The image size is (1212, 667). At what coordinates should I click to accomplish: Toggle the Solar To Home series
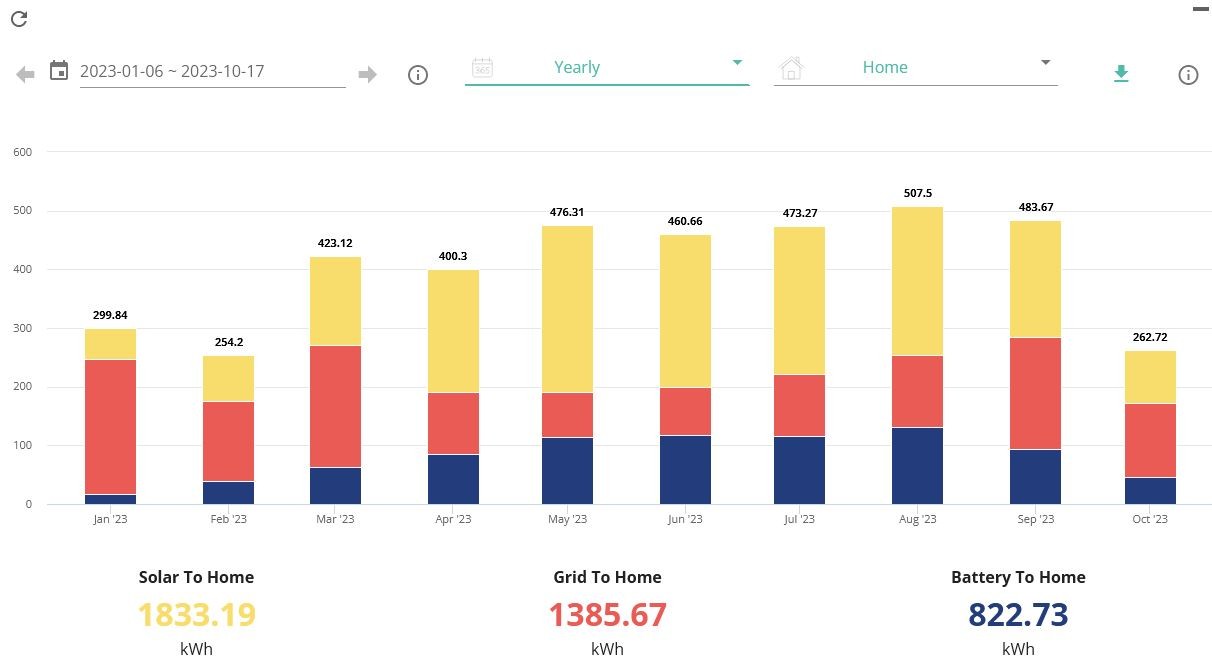[x=196, y=577]
